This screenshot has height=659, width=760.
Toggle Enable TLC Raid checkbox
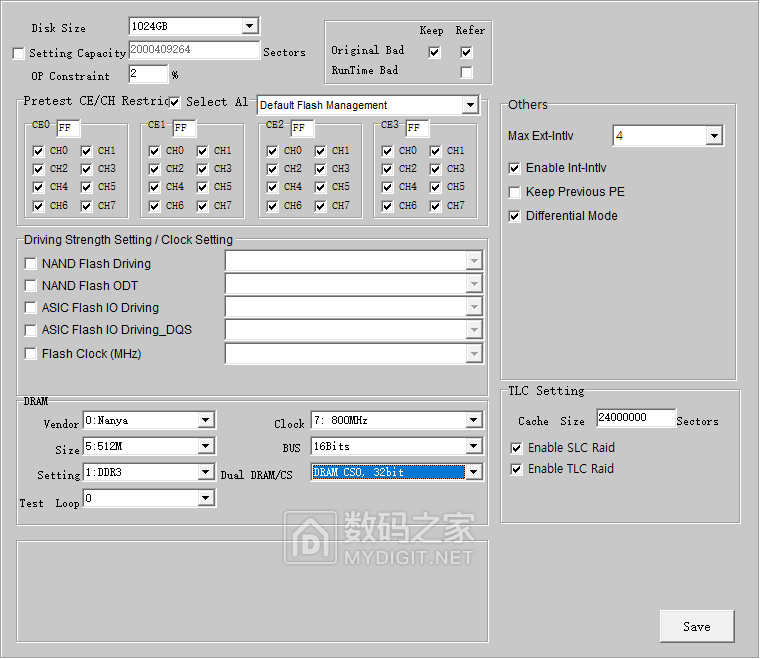(x=516, y=469)
